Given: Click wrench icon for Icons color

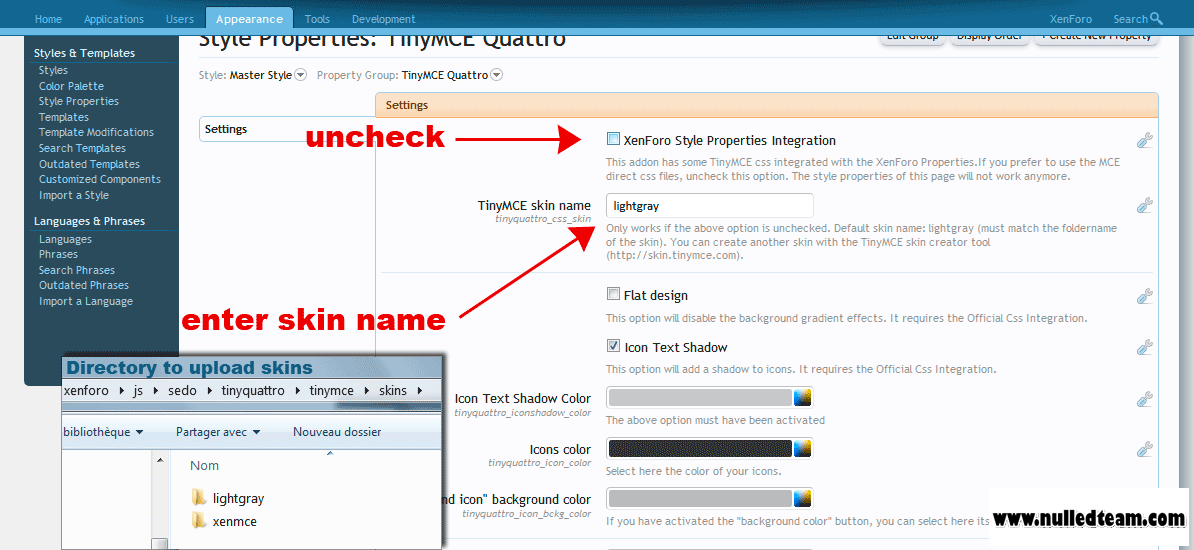Looking at the screenshot, I should (1145, 449).
